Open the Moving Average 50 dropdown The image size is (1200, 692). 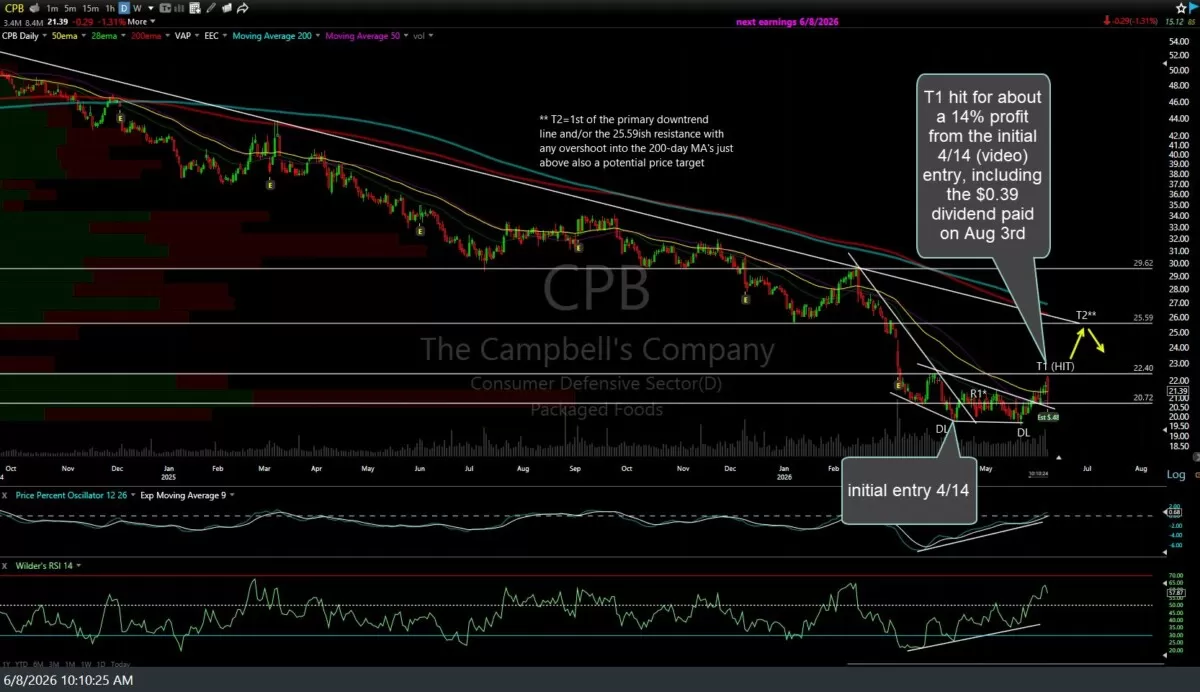(x=367, y=36)
